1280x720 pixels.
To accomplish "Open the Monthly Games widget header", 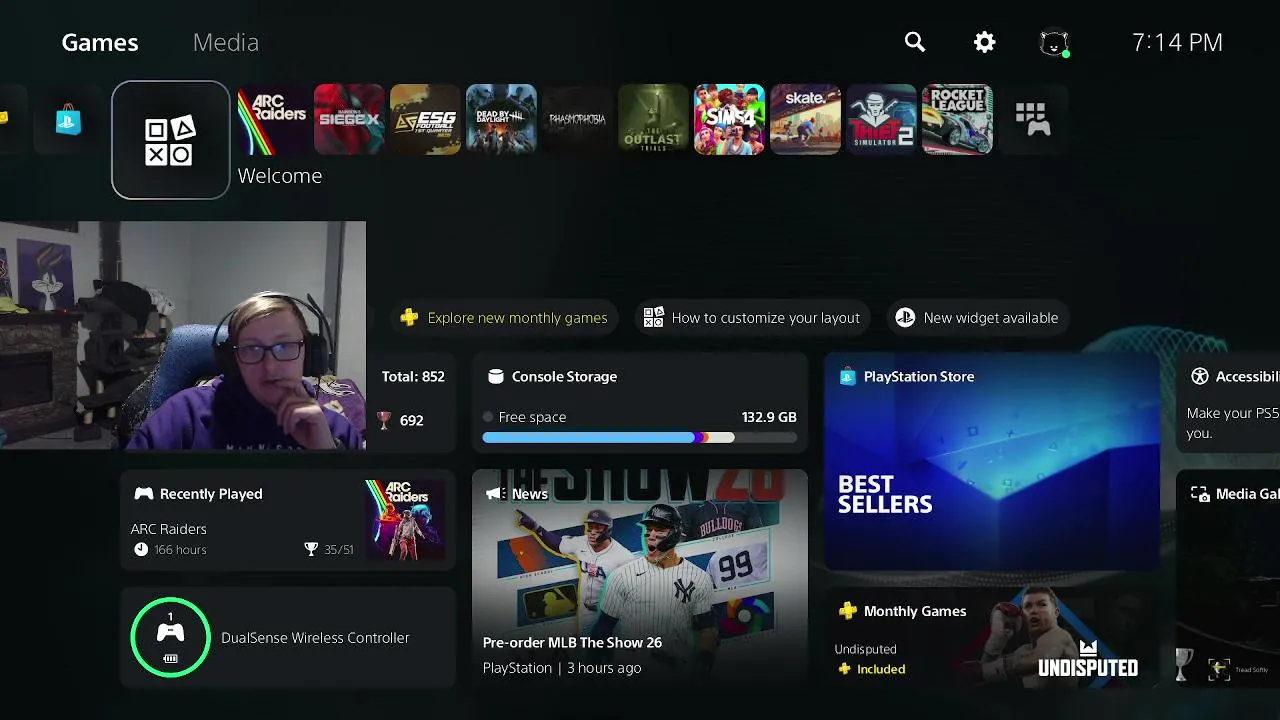I will tap(903, 611).
